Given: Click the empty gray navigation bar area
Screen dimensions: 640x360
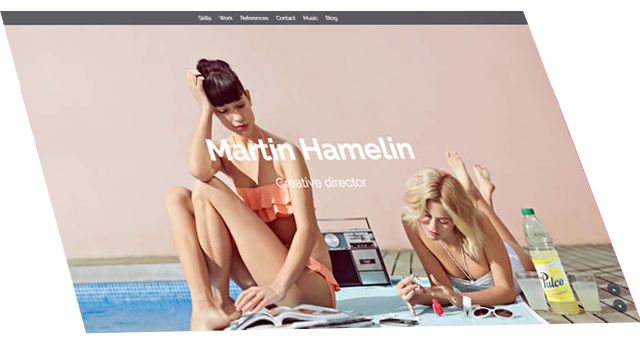Looking at the screenshot, I should pyautogui.click(x=429, y=18).
